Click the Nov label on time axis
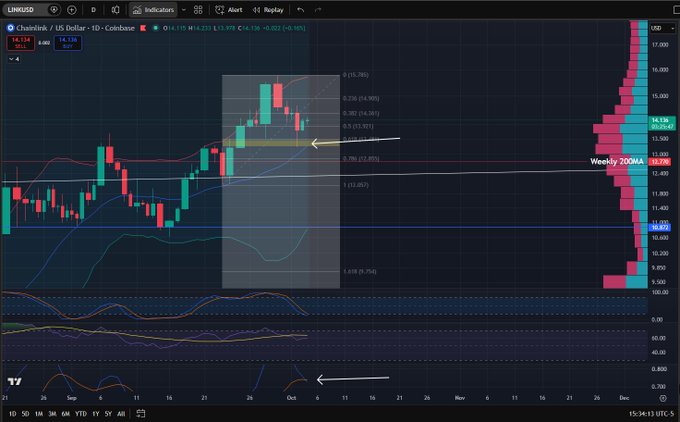 (x=460, y=398)
